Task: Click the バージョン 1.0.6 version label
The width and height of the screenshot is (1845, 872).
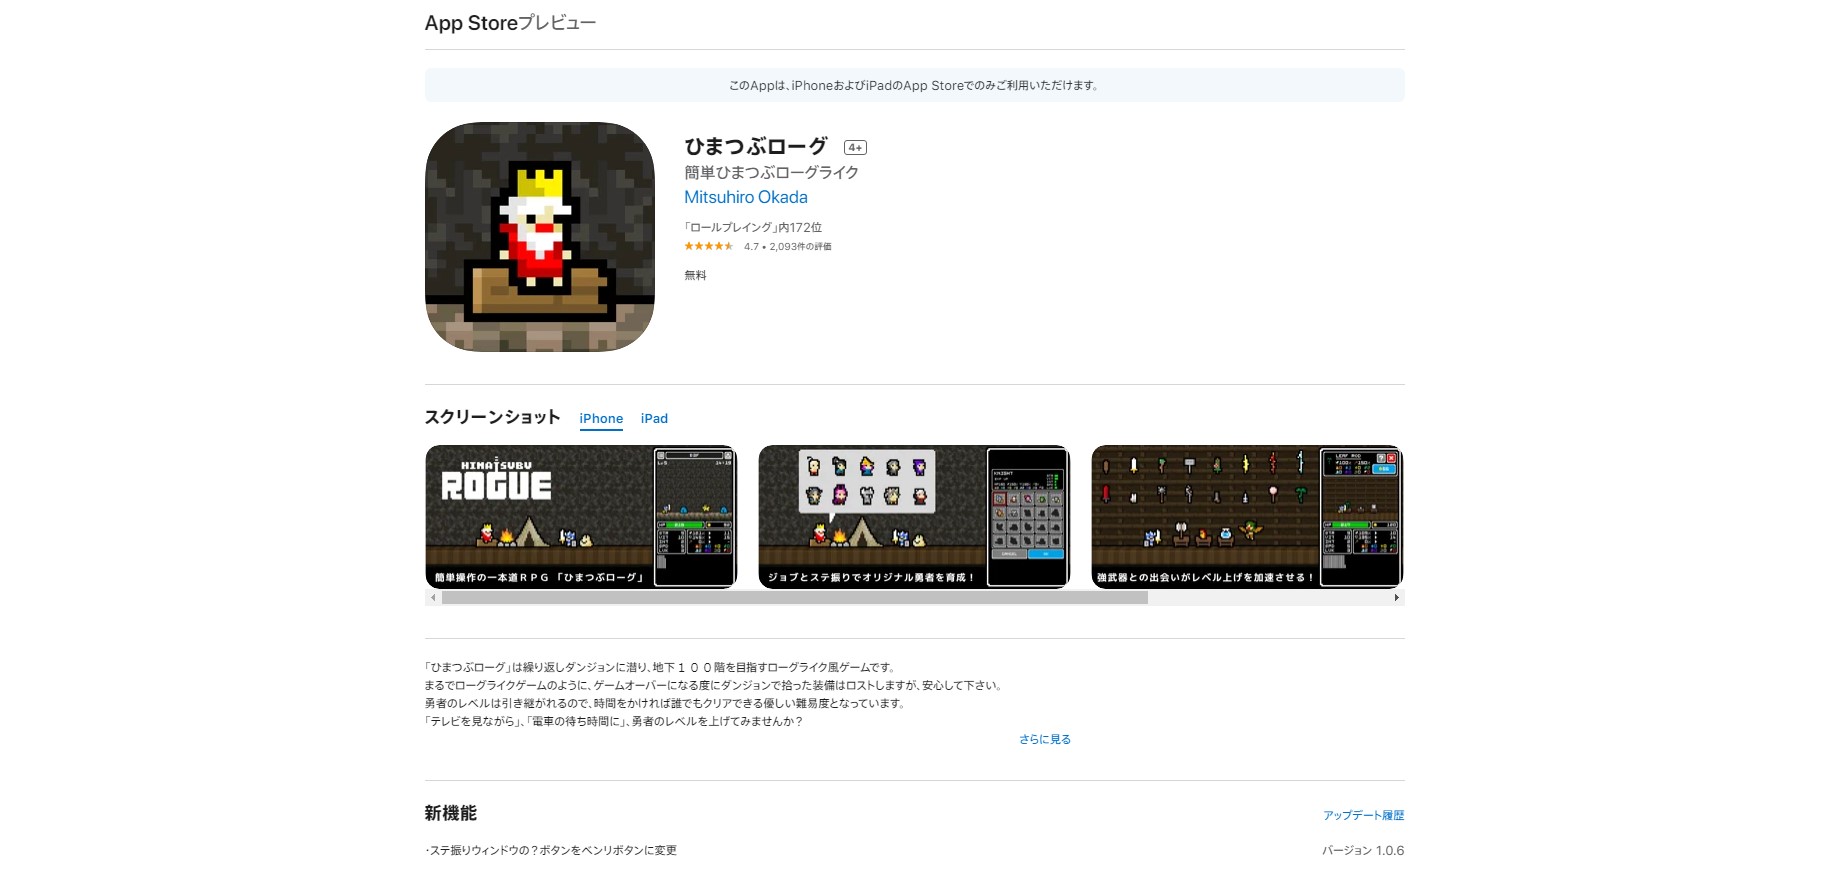Action: (1362, 851)
